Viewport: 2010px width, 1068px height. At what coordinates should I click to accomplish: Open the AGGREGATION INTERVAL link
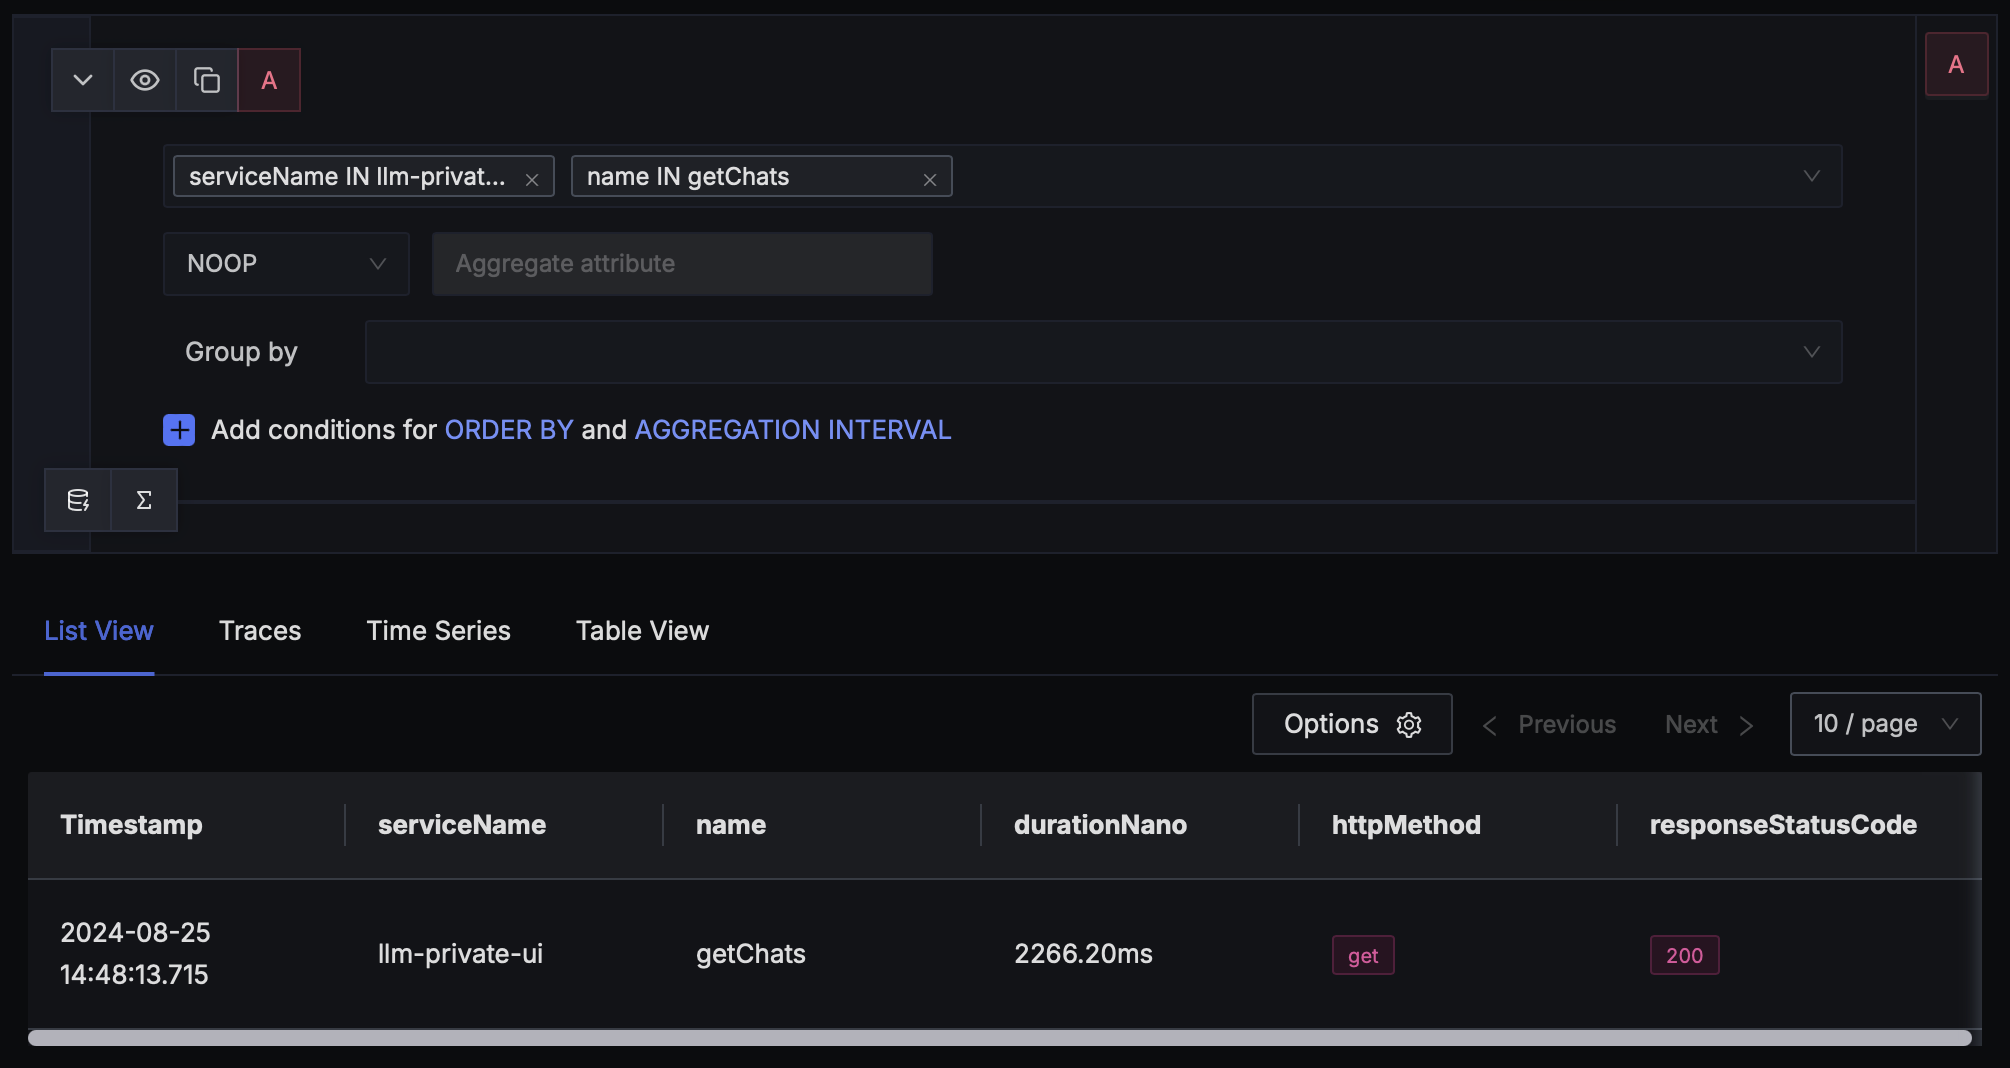click(x=793, y=430)
